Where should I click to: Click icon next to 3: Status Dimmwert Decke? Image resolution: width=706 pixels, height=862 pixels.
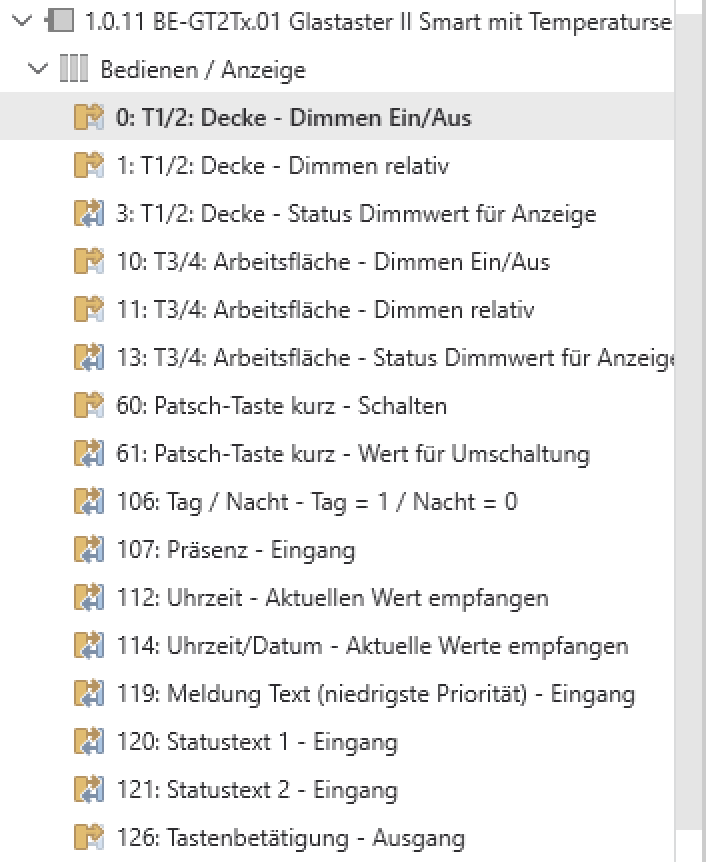tap(89, 214)
